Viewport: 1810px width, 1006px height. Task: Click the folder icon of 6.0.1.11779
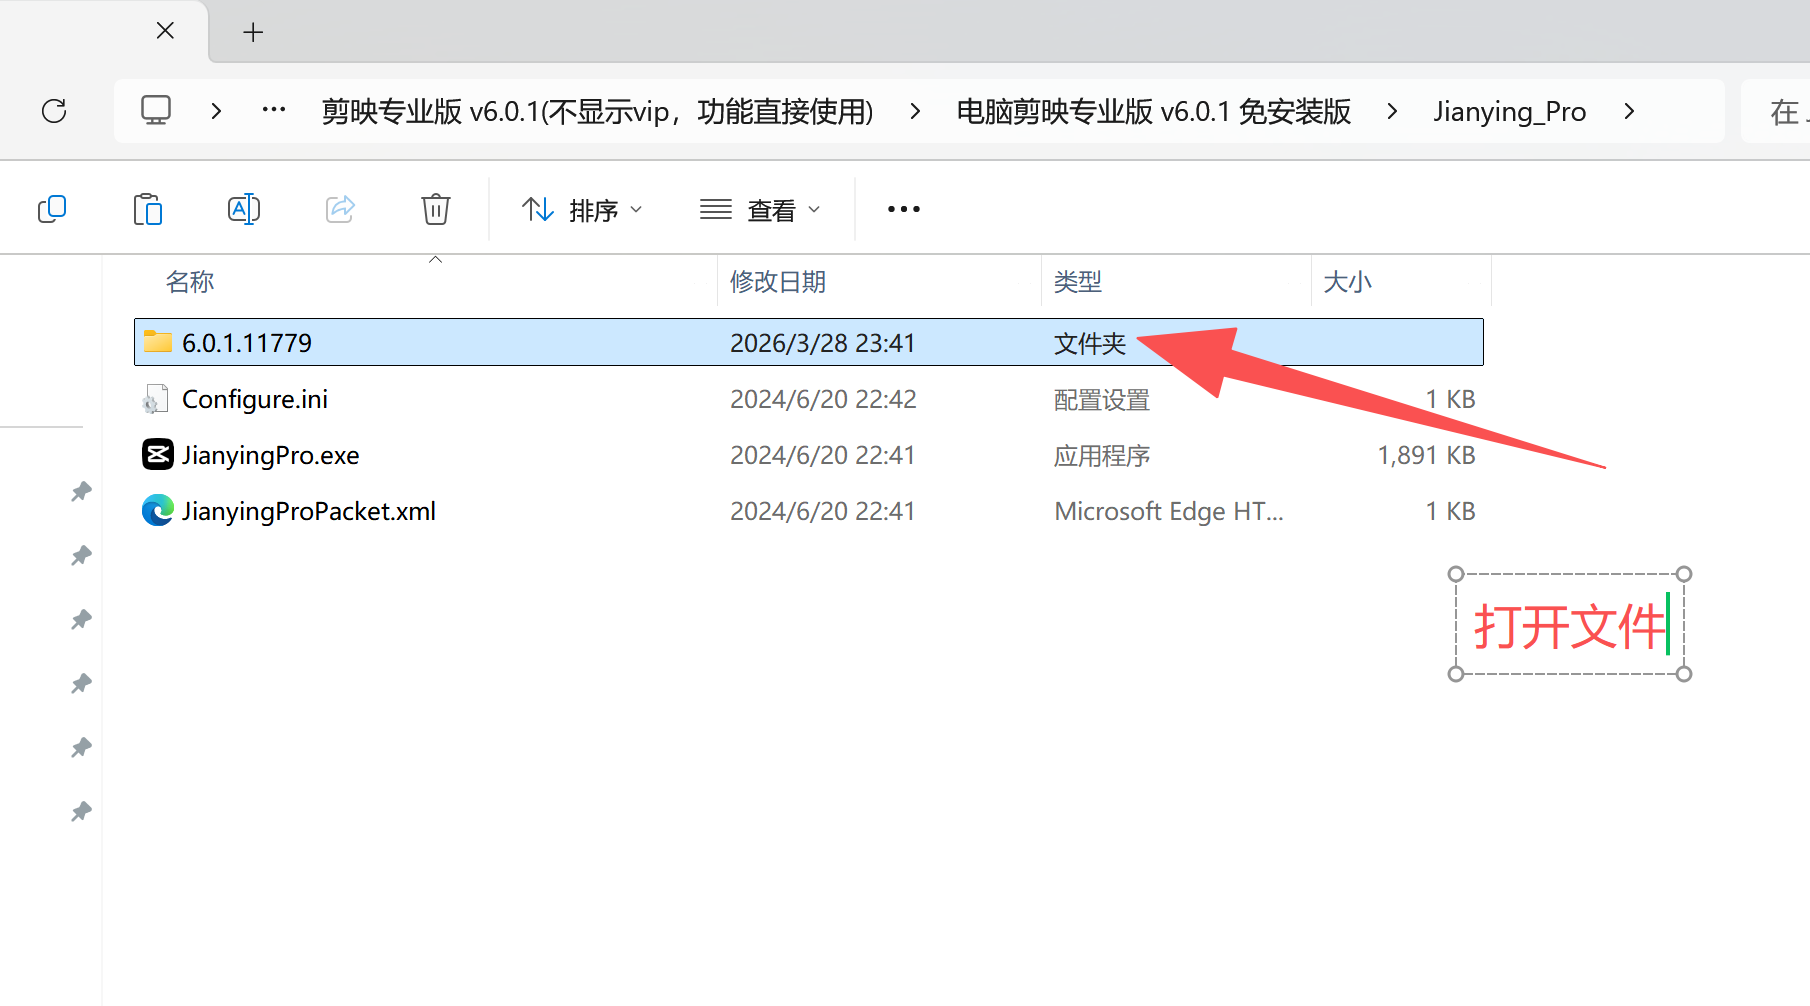click(x=157, y=342)
